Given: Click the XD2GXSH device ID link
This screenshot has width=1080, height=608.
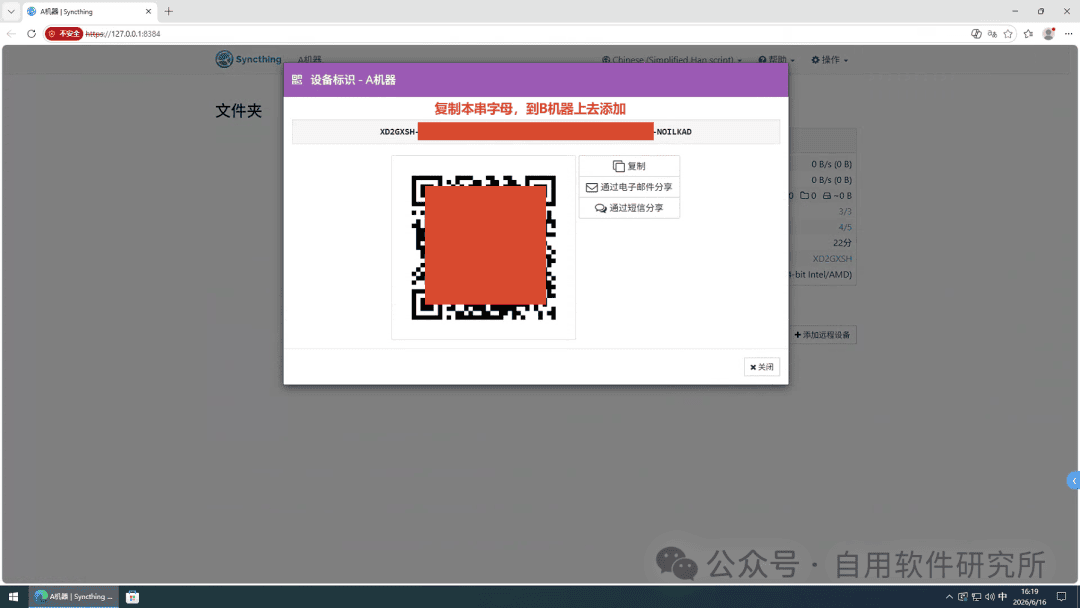Looking at the screenshot, I should pyautogui.click(x=832, y=259).
